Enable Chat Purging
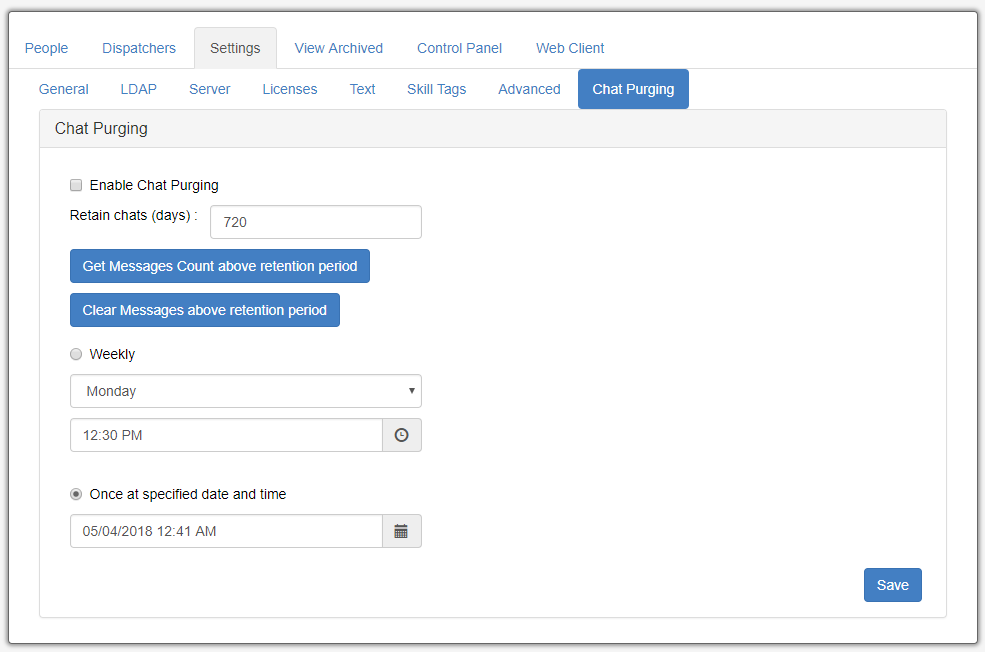The width and height of the screenshot is (985, 652). 76,185
